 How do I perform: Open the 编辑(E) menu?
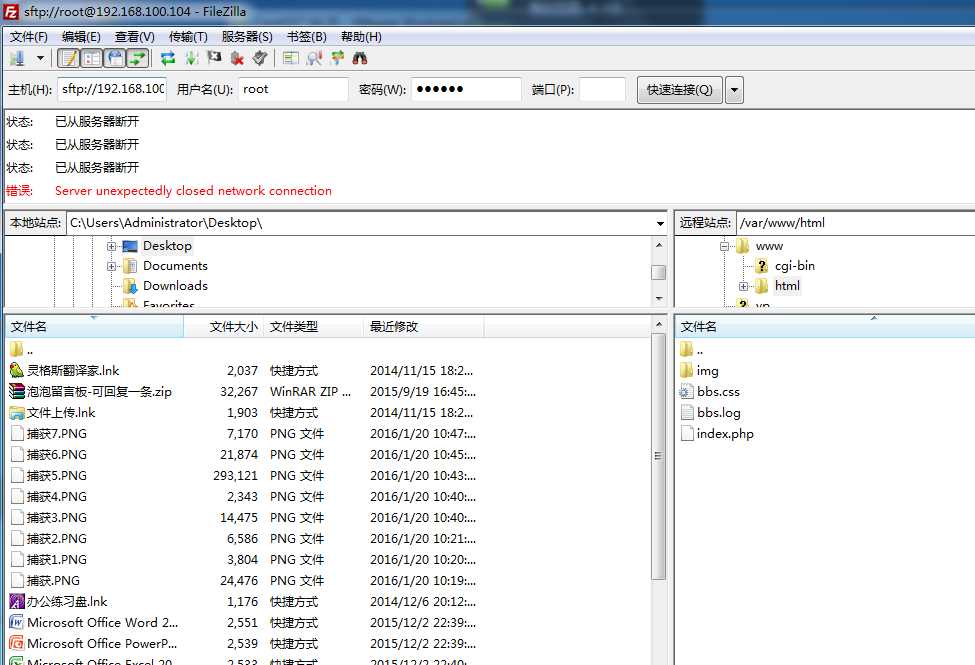81,37
